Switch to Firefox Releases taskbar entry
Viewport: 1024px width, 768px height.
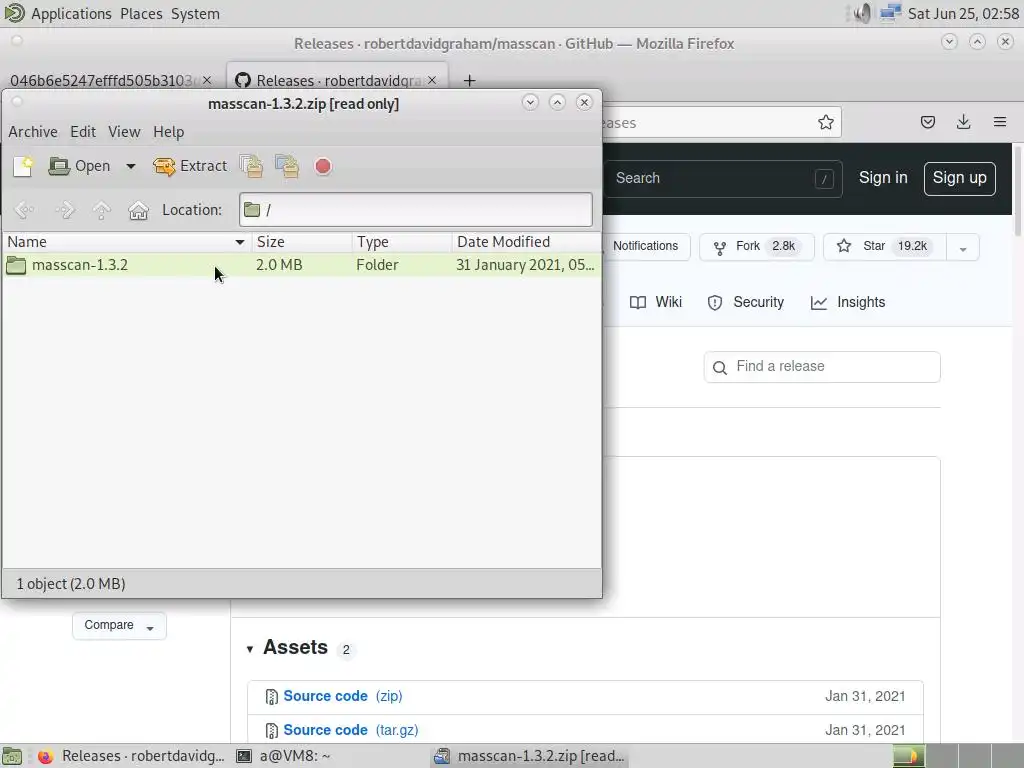[x=131, y=756]
